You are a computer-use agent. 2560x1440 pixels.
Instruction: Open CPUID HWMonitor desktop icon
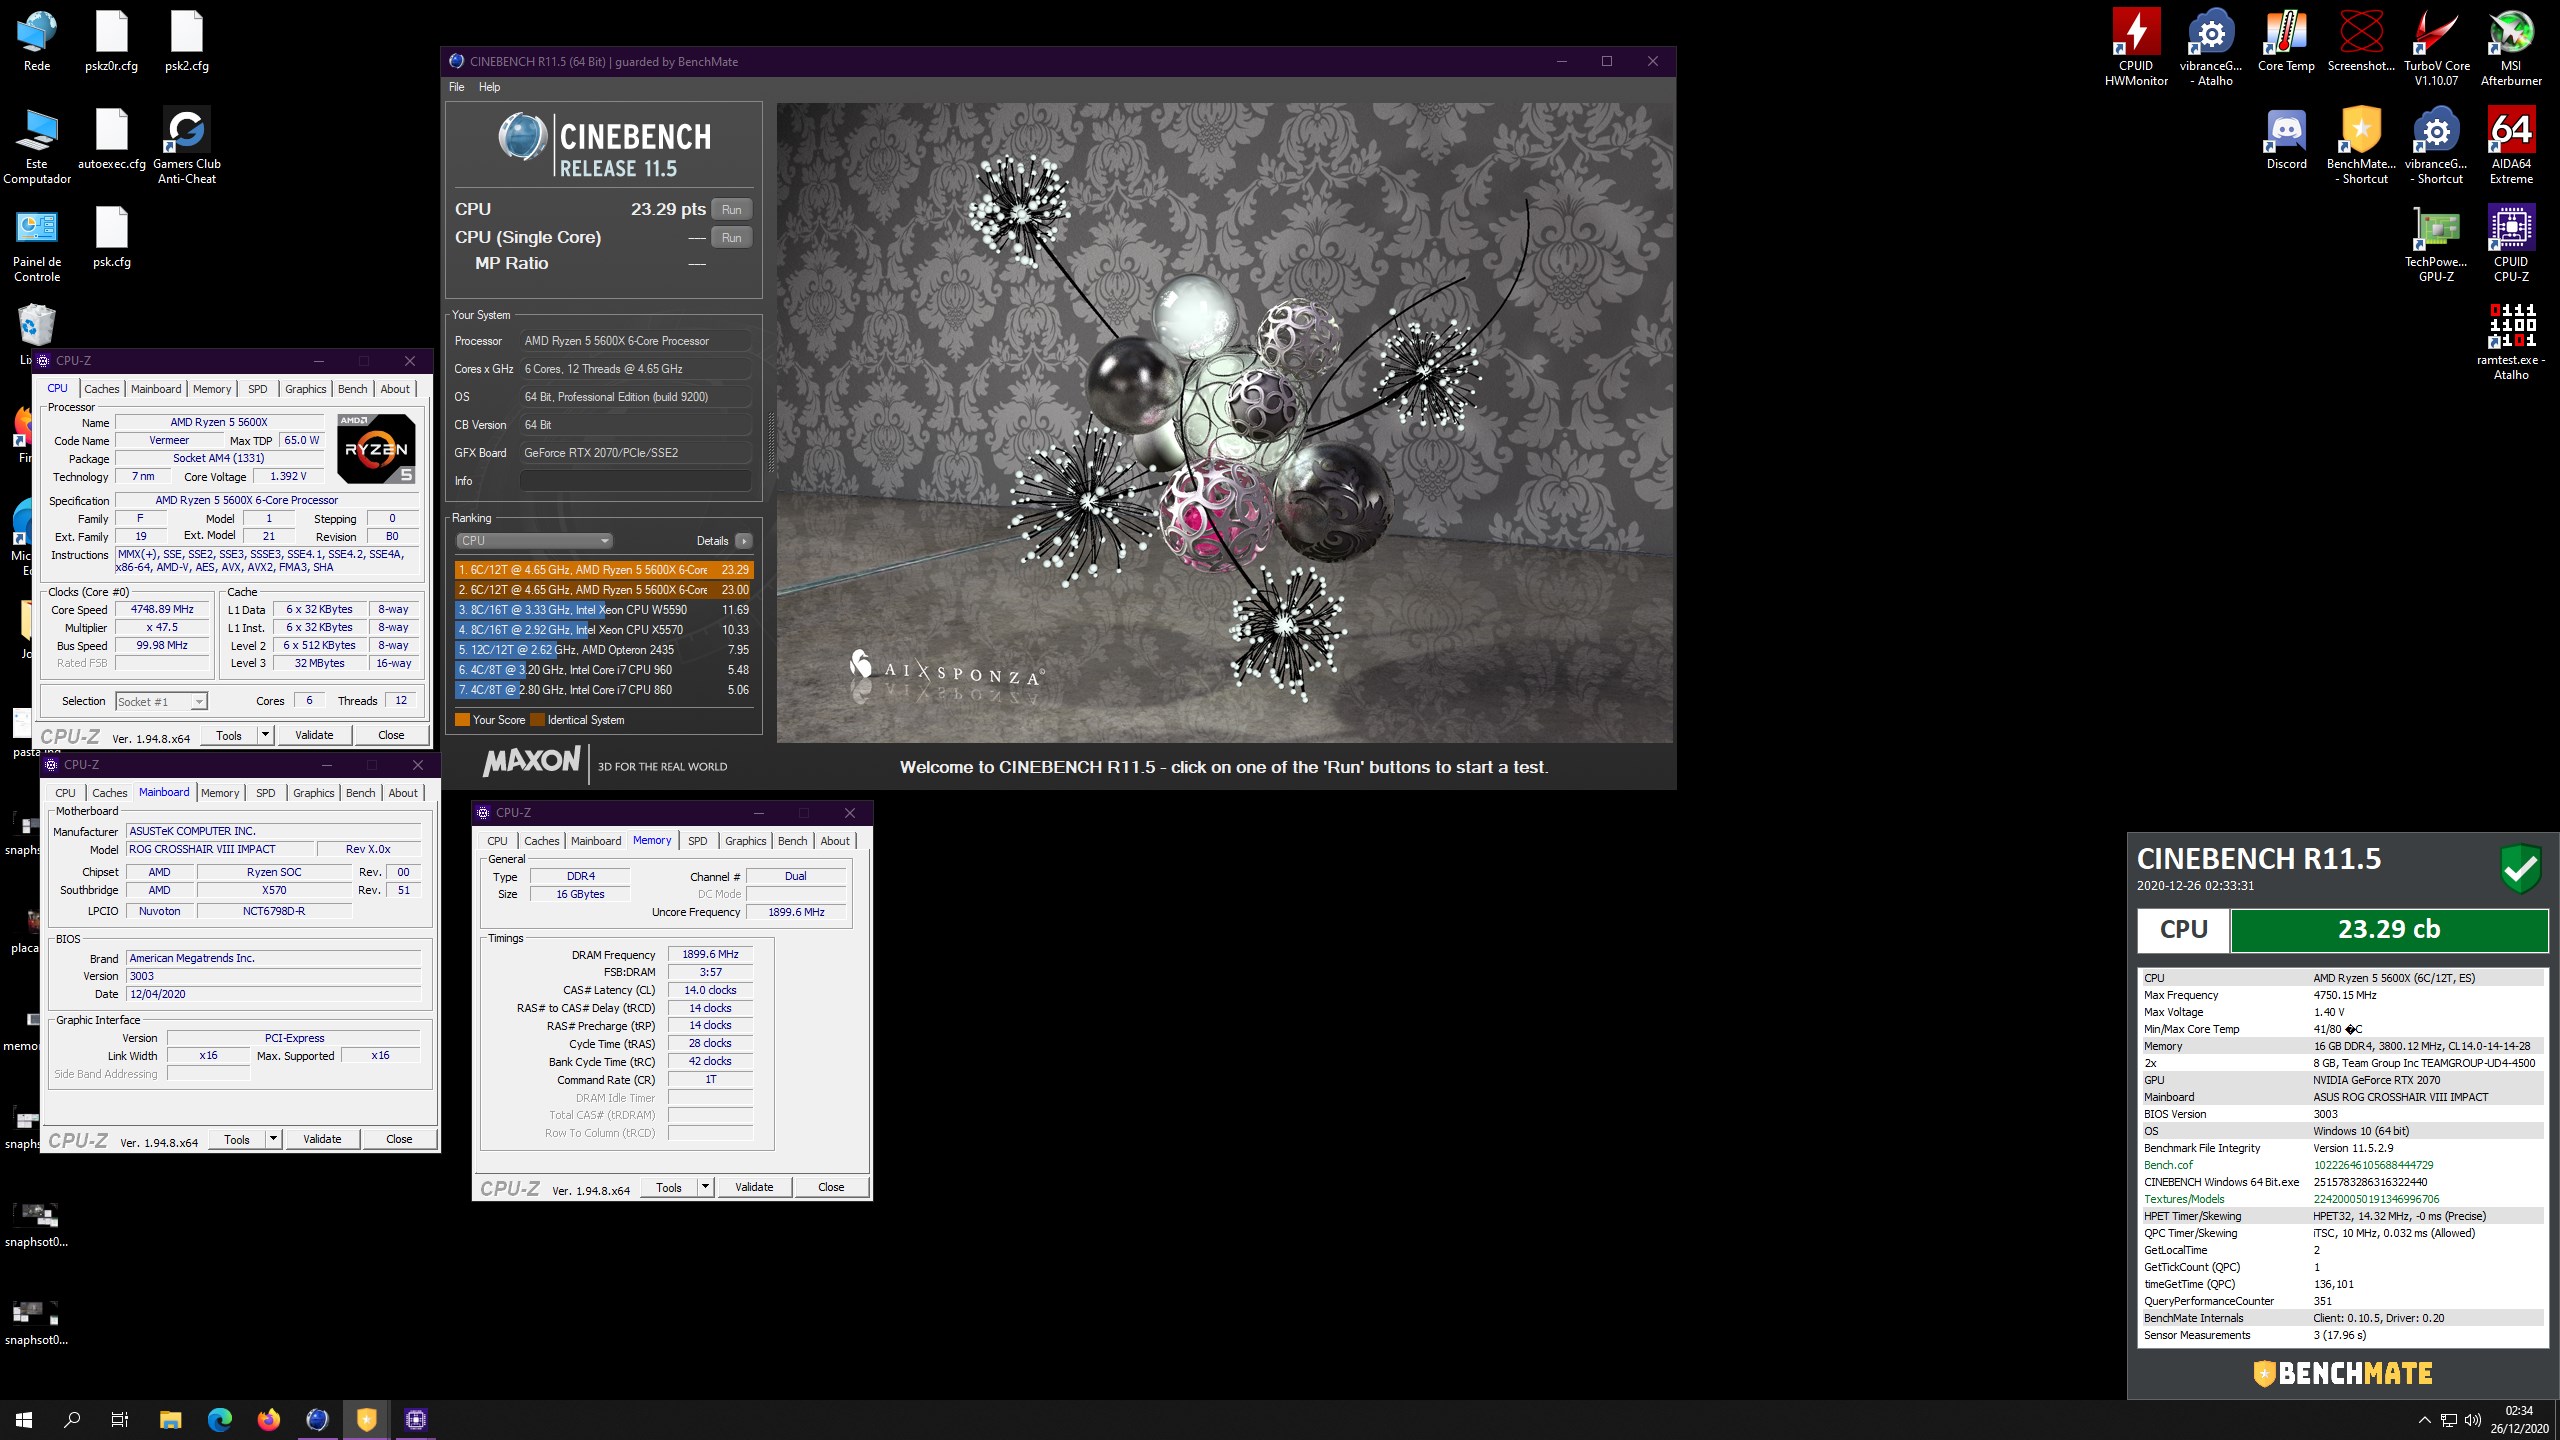[x=2136, y=47]
